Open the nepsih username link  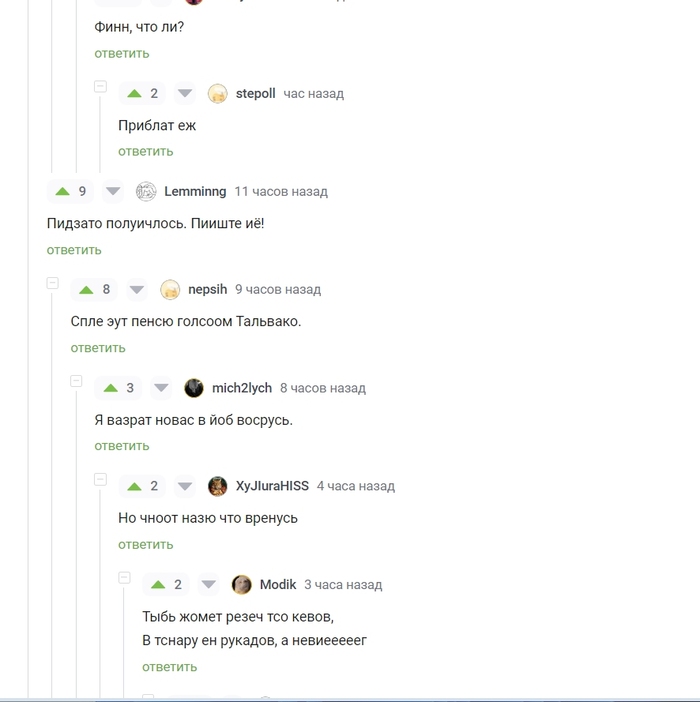pos(208,290)
